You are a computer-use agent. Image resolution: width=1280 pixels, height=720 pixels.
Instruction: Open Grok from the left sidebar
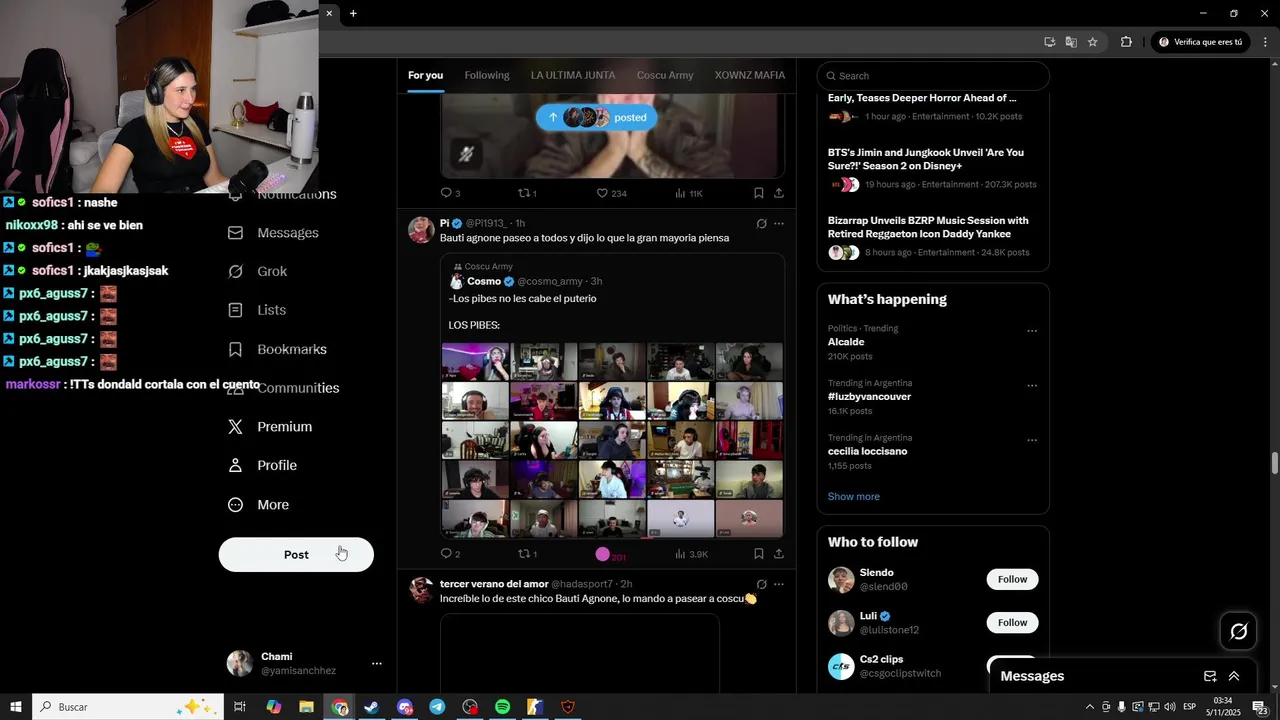(x=257, y=272)
